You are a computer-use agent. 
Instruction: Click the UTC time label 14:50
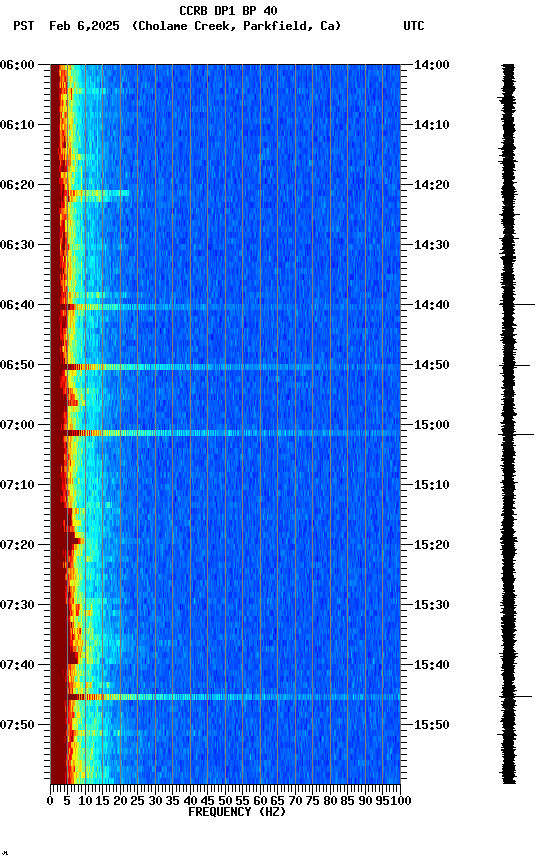432,365
